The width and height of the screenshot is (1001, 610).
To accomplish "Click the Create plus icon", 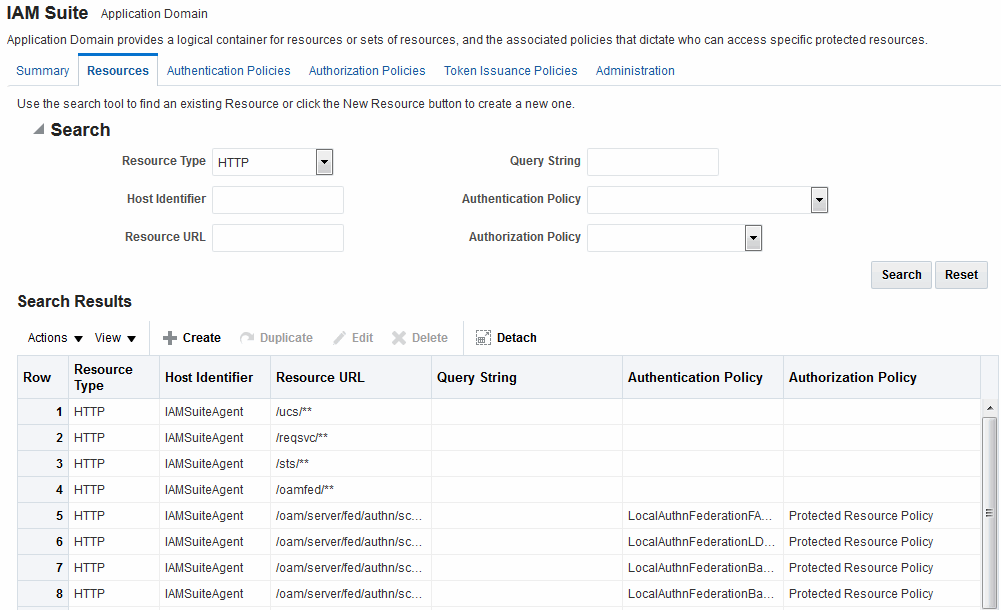I will point(169,338).
